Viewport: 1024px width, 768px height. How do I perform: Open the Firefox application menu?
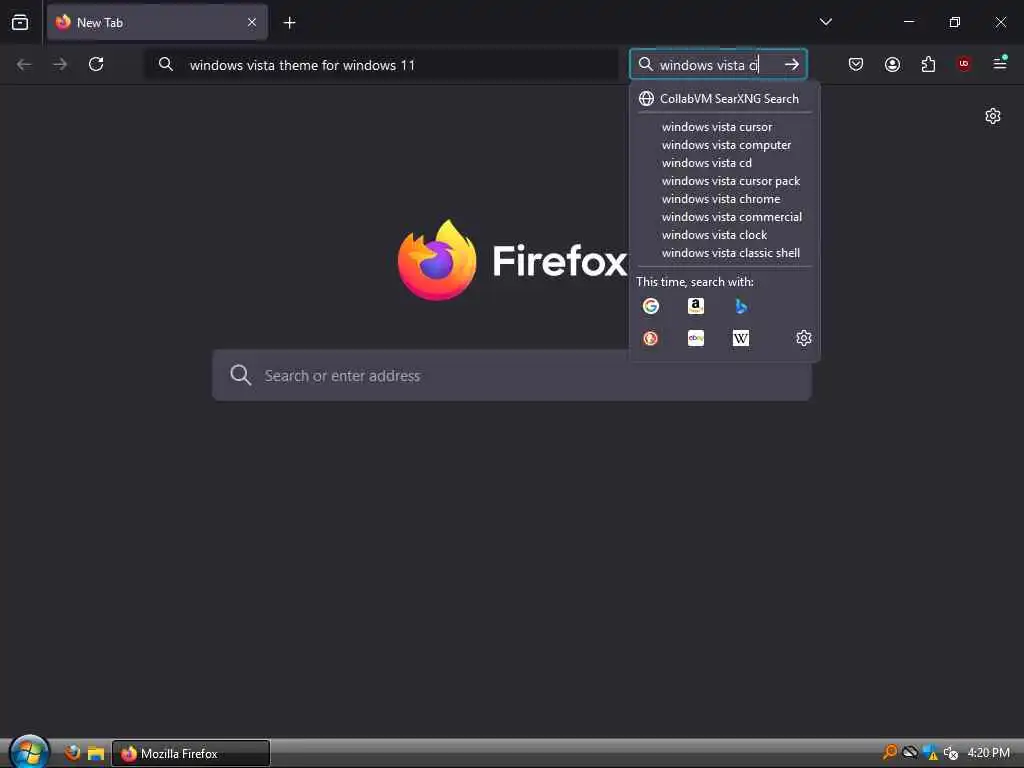point(1000,63)
